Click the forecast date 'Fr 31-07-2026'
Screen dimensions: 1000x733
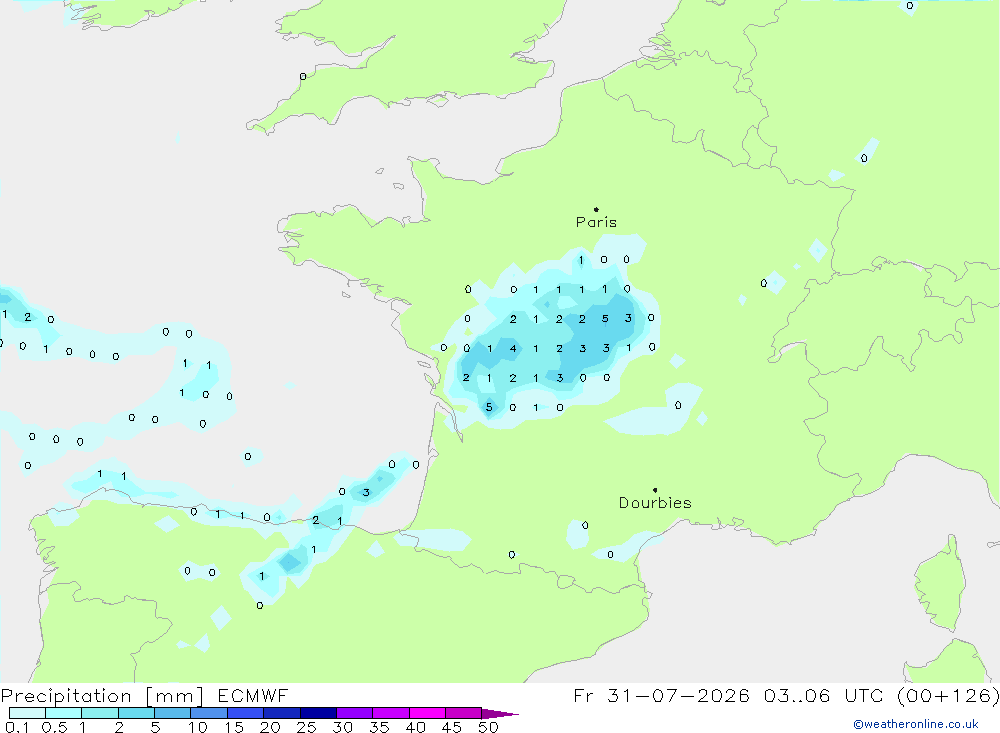661,696
